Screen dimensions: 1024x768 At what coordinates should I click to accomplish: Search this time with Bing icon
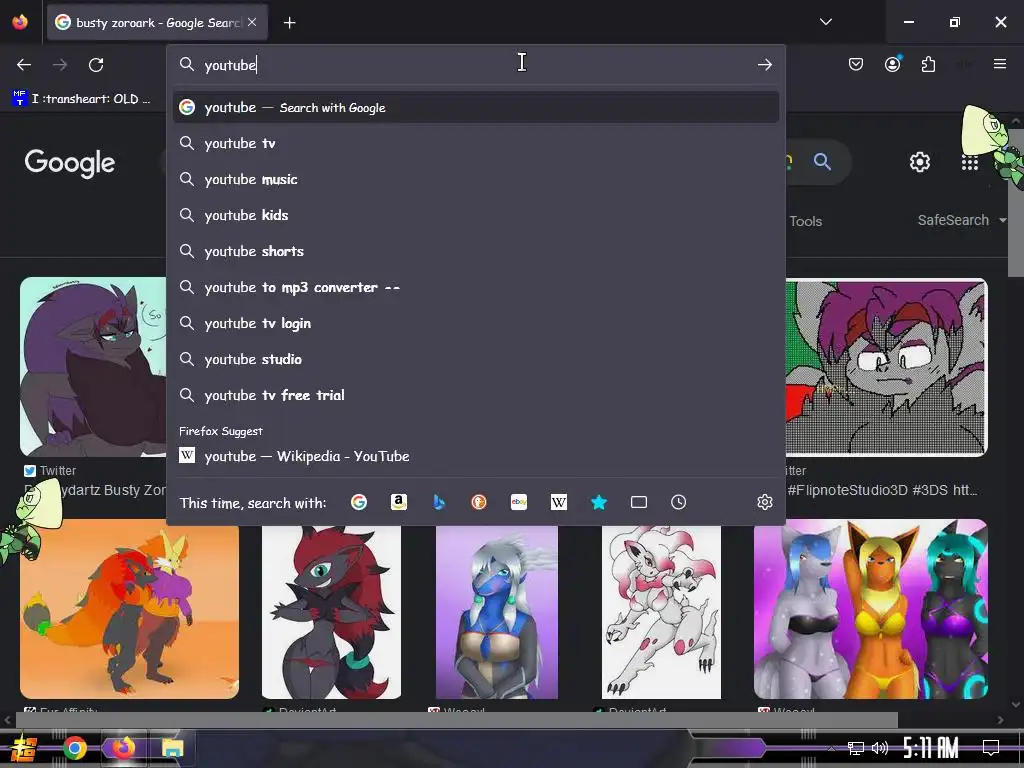[439, 502]
